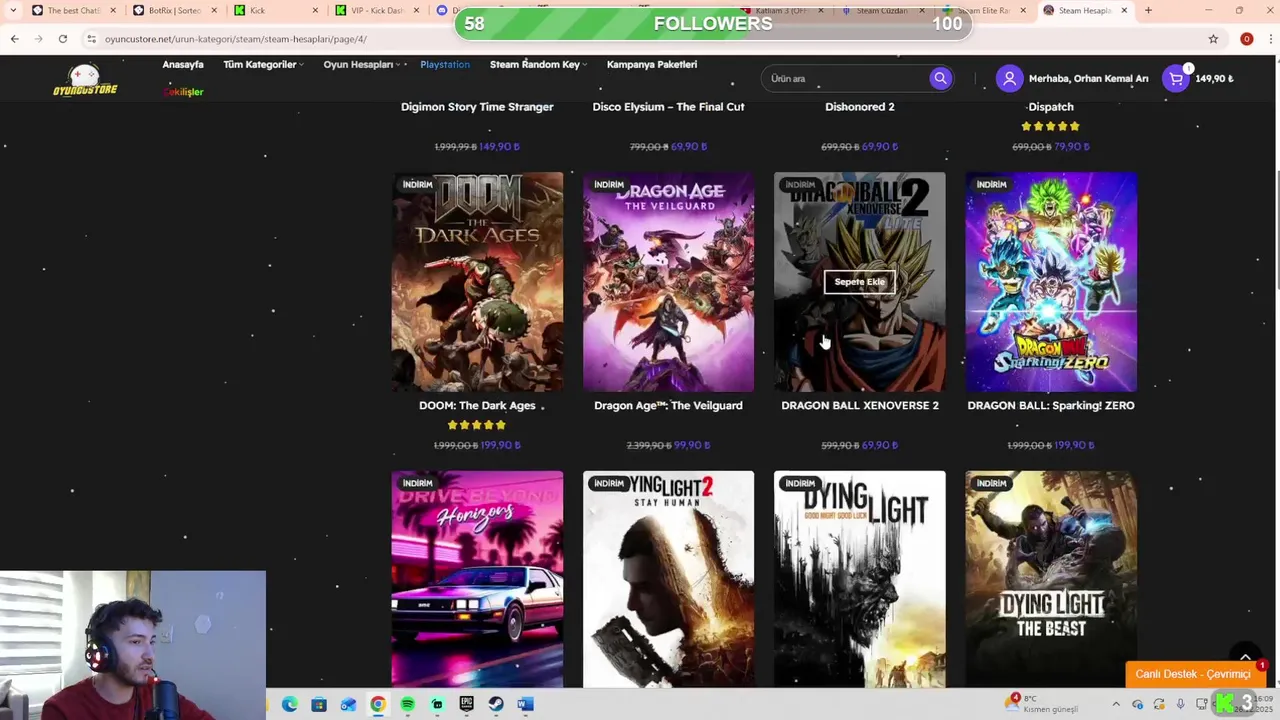
Task: Open Çekilişler menu item
Action: [x=184, y=92]
